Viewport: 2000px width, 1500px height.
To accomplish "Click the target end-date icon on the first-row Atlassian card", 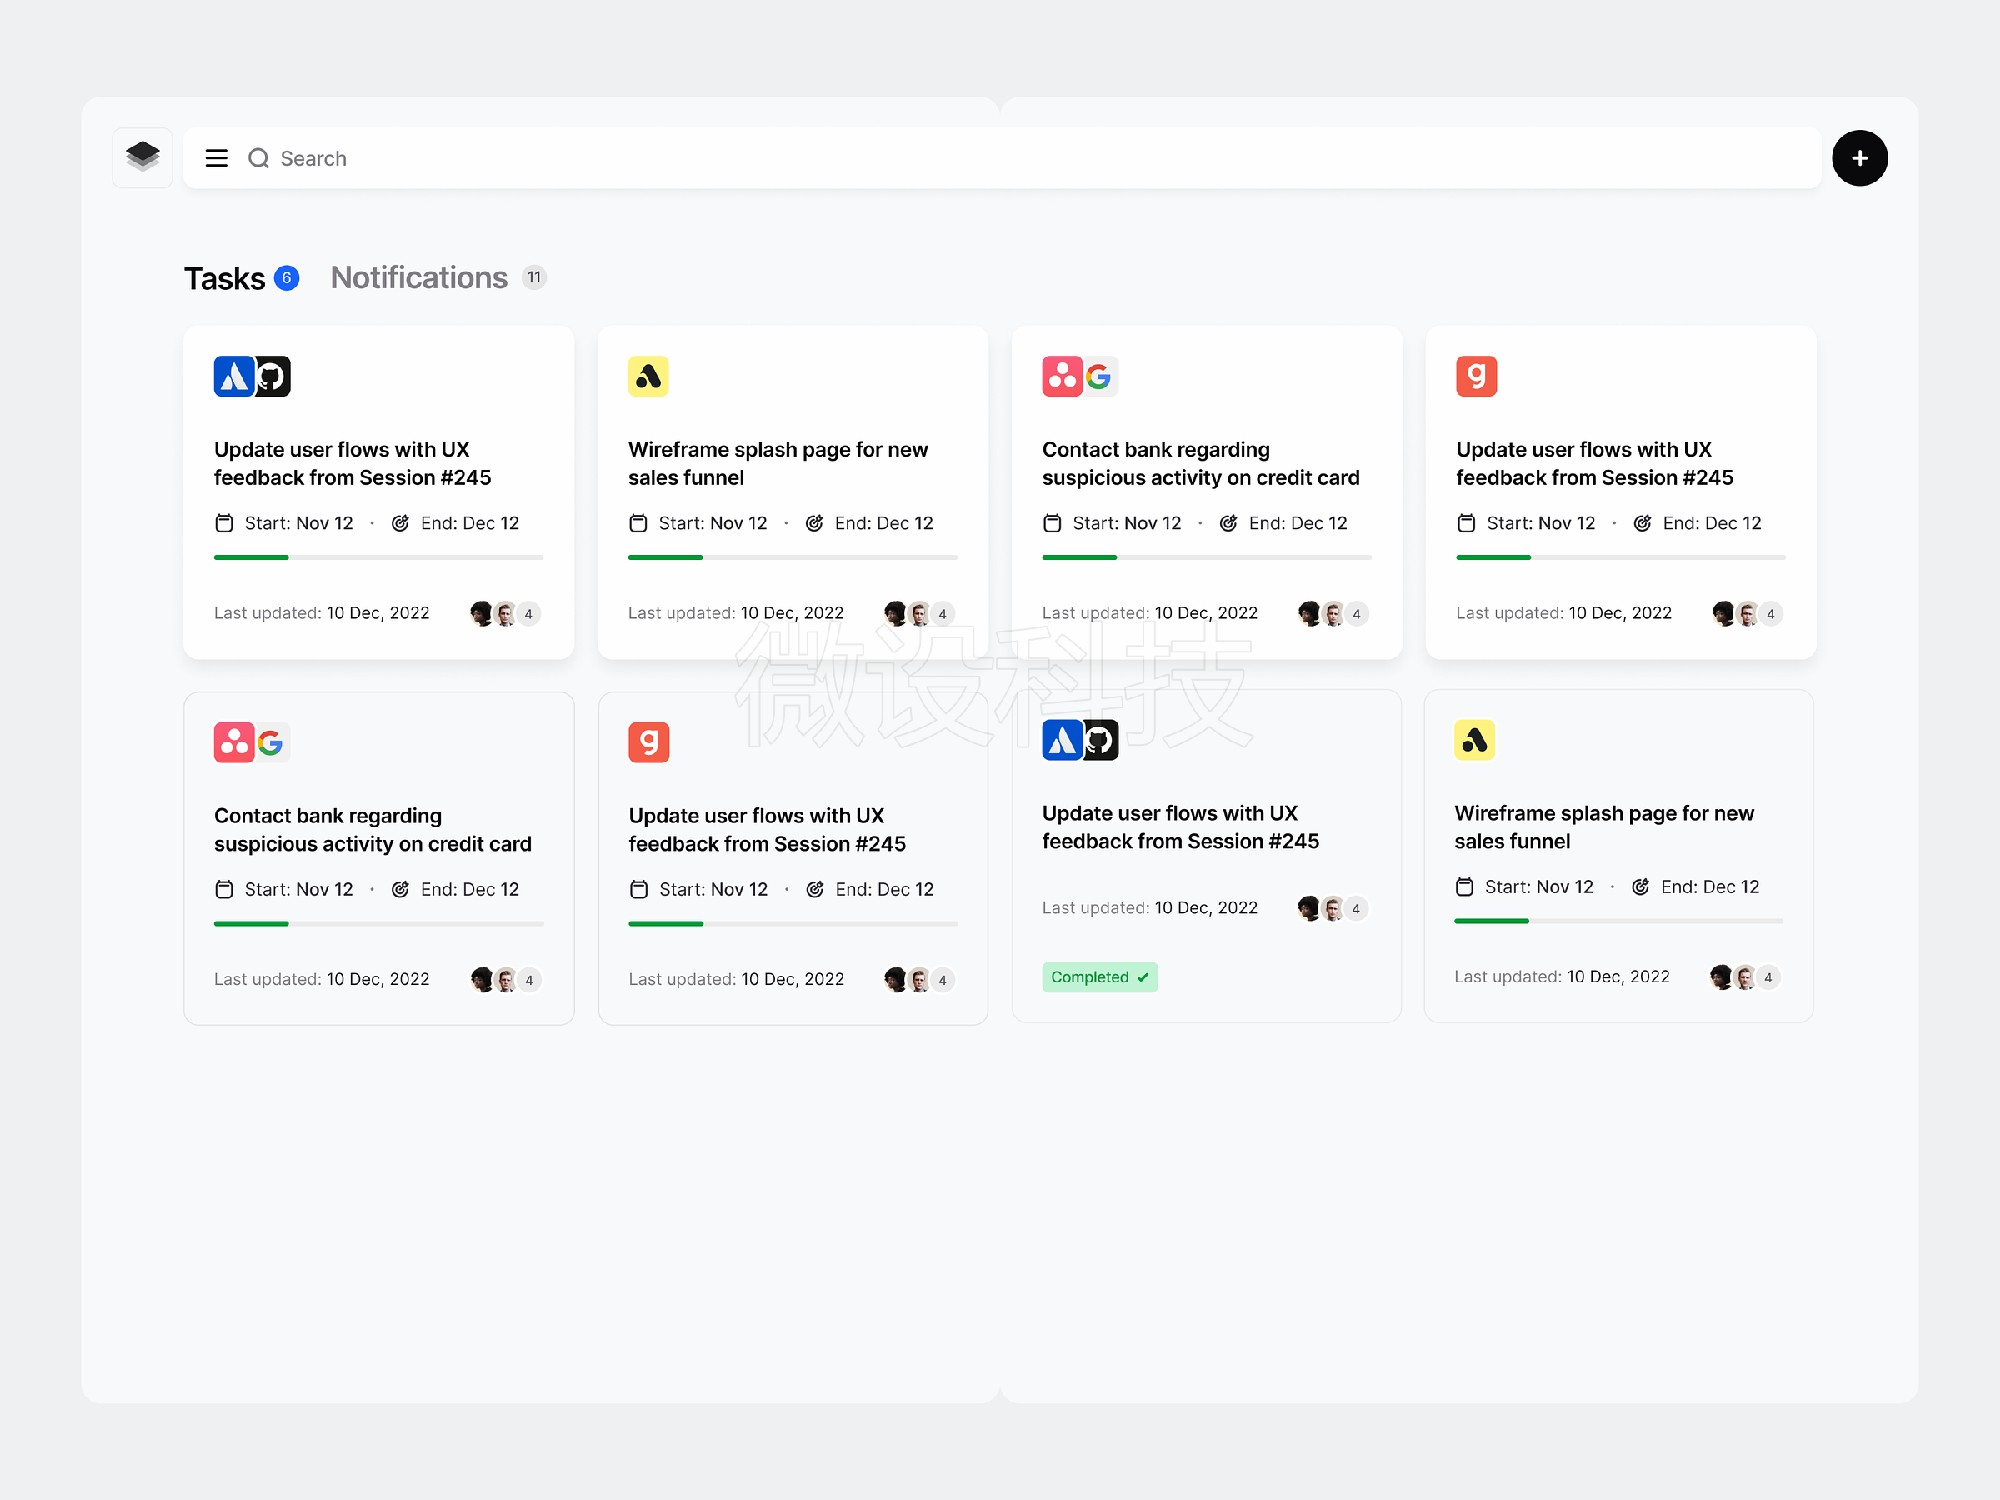I will [x=400, y=523].
